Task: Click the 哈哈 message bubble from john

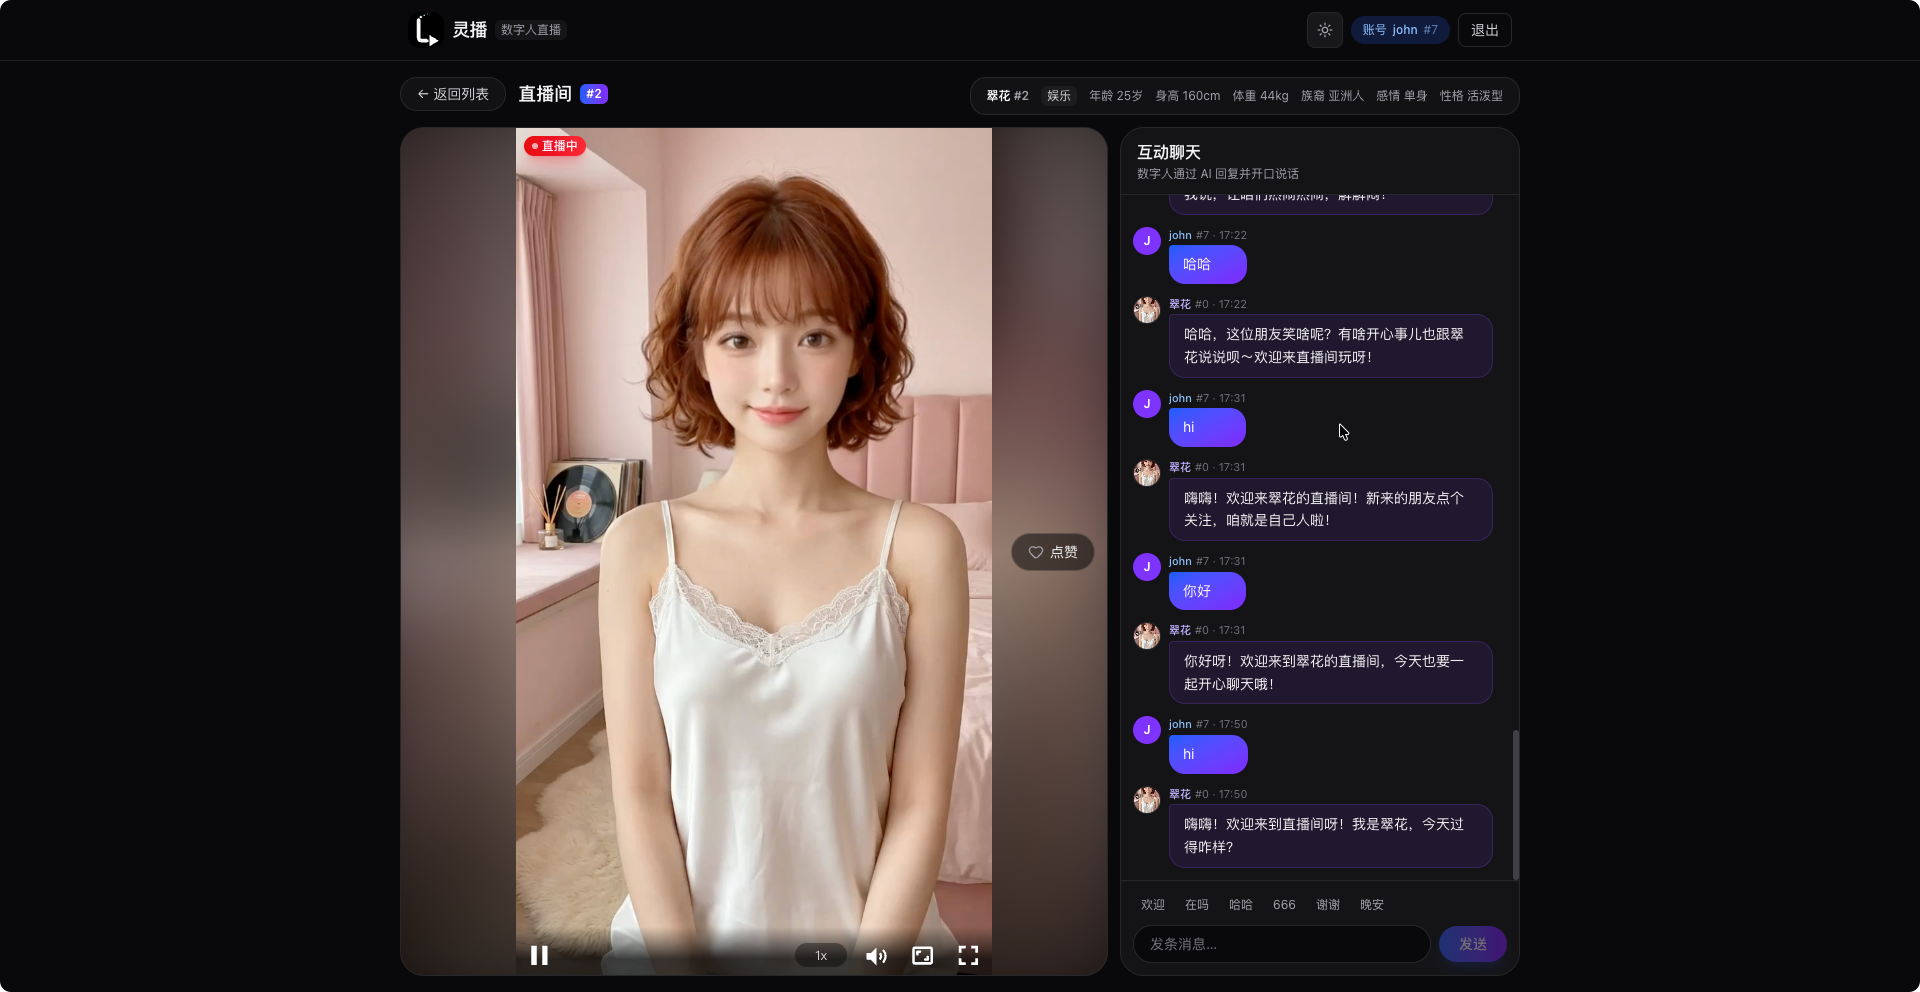Action: (x=1207, y=265)
